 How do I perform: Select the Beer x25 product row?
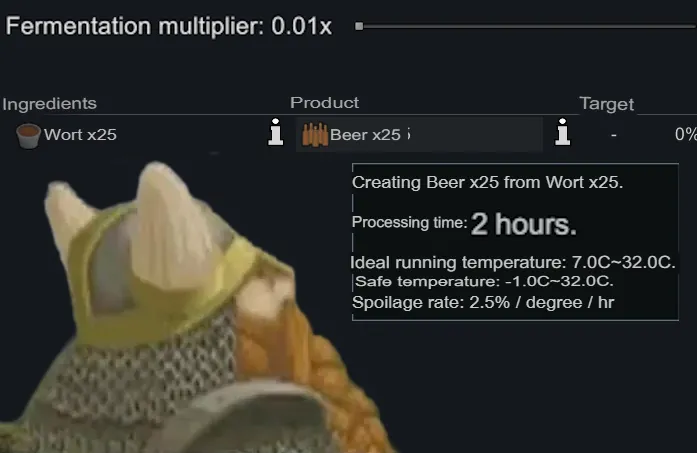pos(419,135)
